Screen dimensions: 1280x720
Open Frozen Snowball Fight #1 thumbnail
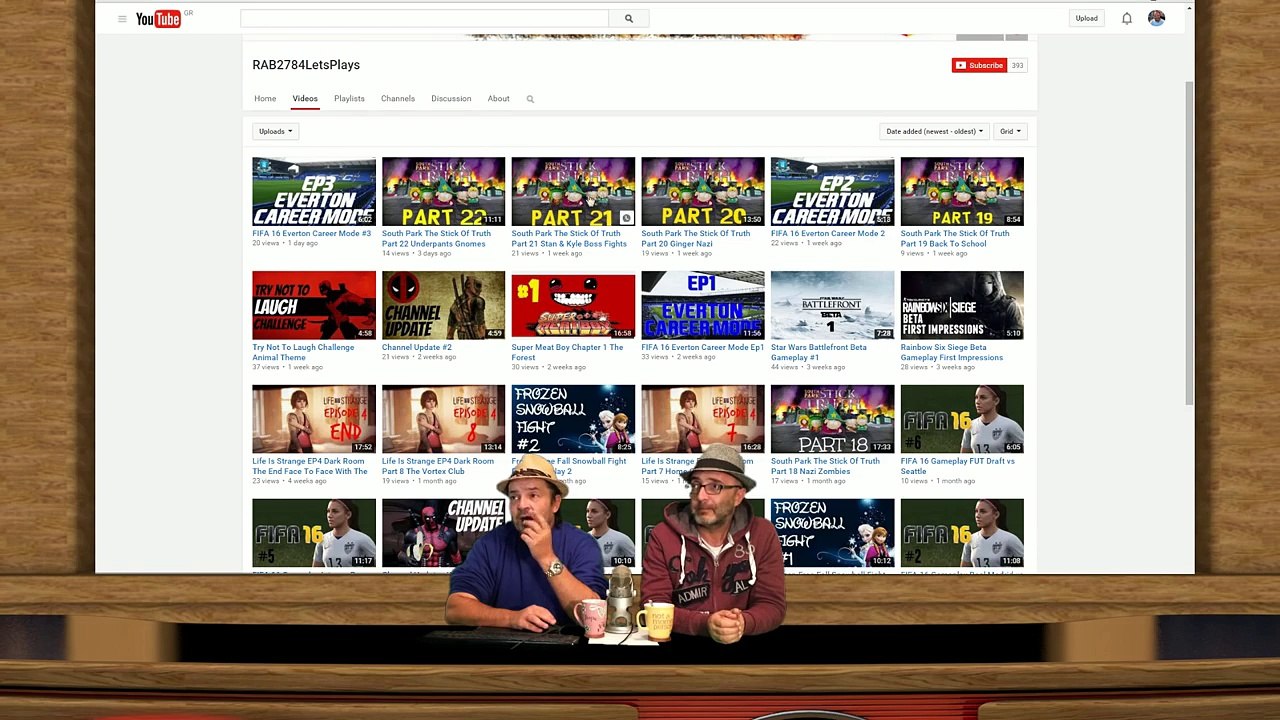click(x=832, y=533)
